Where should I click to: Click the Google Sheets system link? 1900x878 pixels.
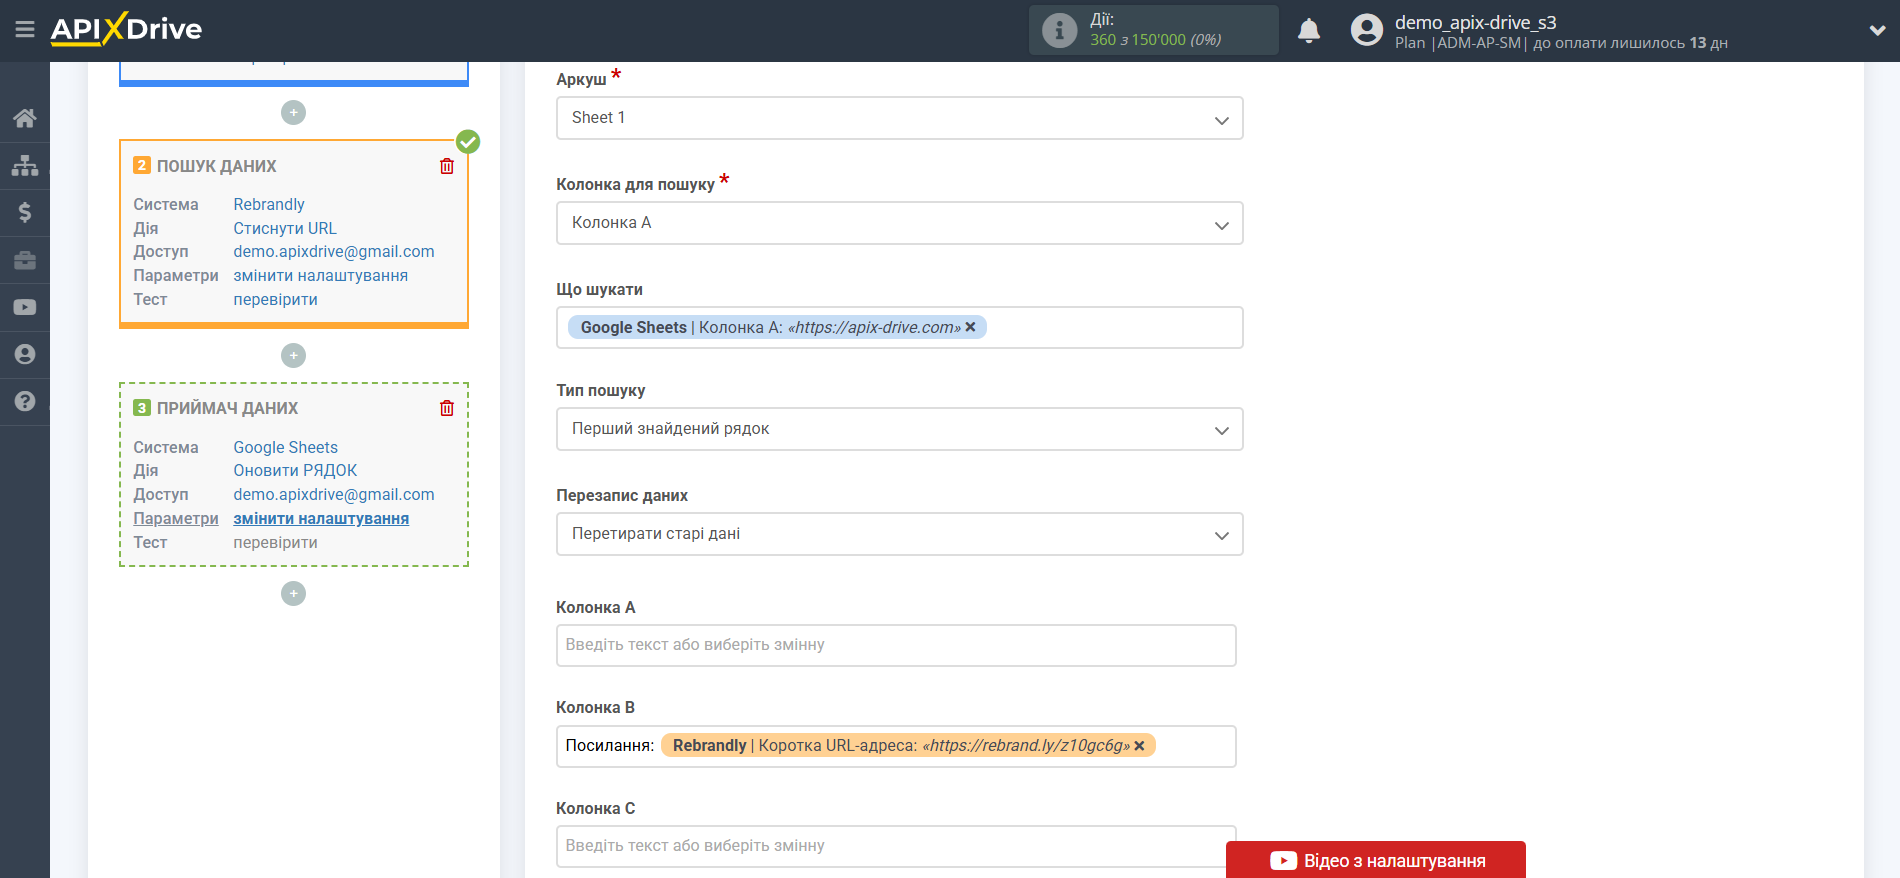tap(286, 447)
